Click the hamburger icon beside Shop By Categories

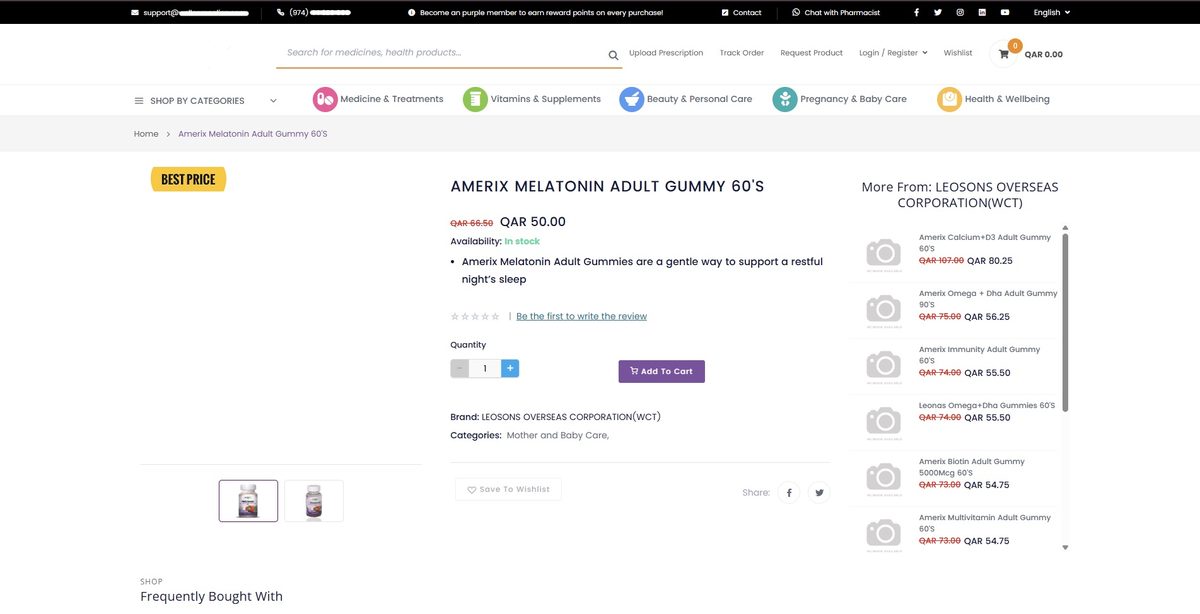139,100
